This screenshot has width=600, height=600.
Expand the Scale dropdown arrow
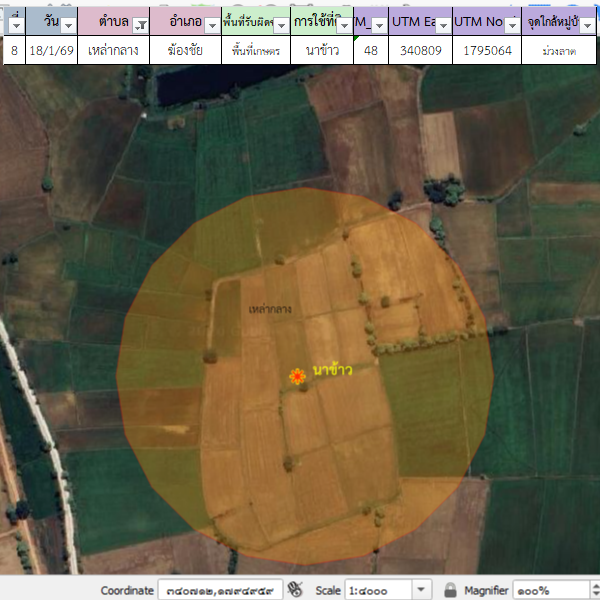click(x=421, y=590)
